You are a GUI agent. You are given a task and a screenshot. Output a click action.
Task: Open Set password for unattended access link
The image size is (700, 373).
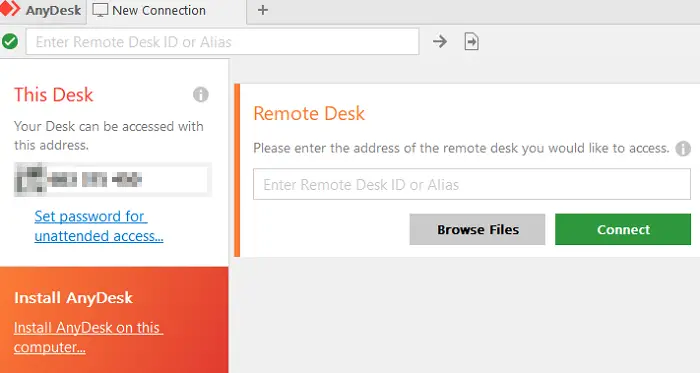(99, 226)
